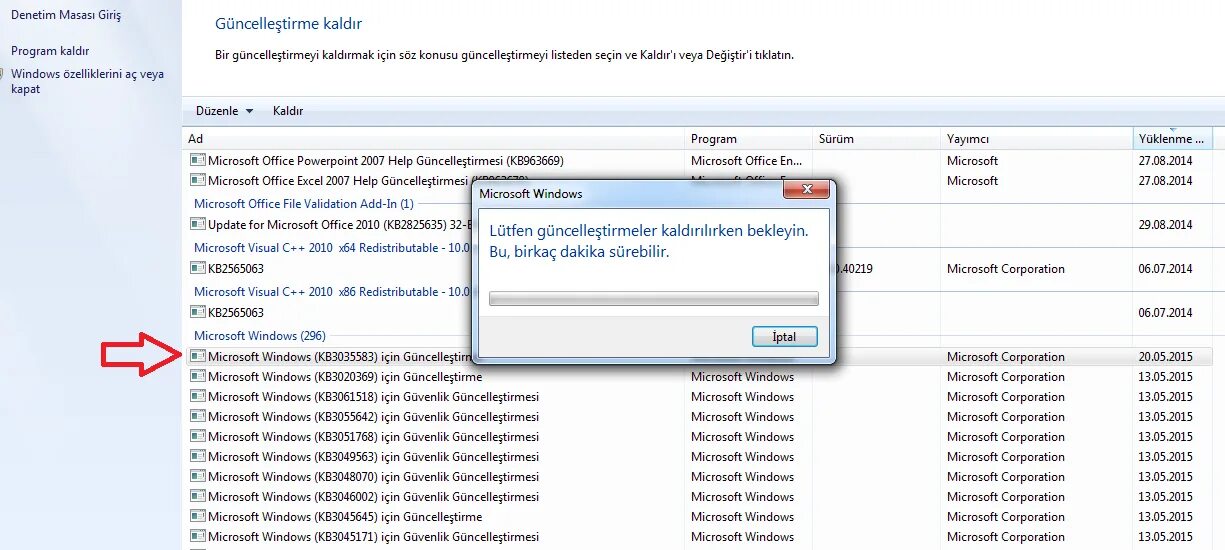1225x550 pixels.
Task: Select the KB3061518 için Güvenlik Güncelleştirmesi text
Action: click(373, 397)
